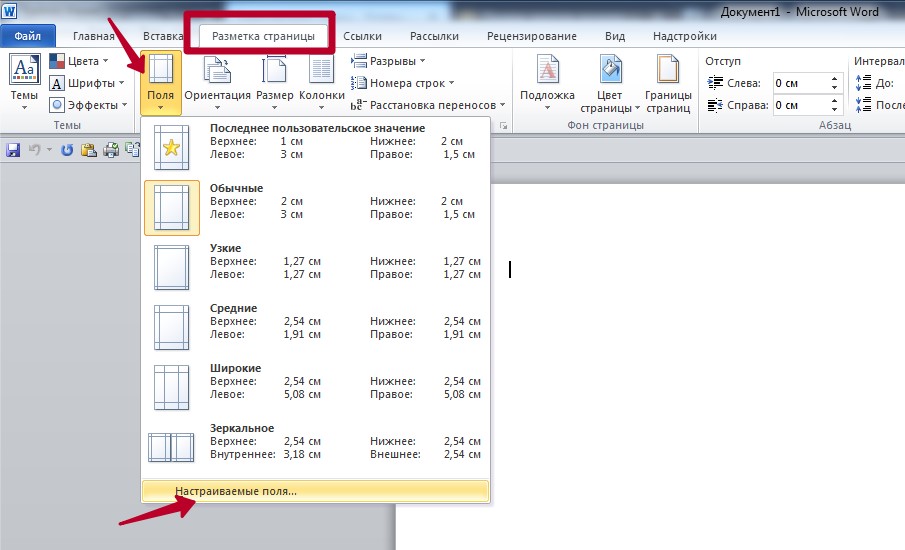Open the Ориентация orientation icon
Image resolution: width=905 pixels, height=550 pixels.
(x=217, y=81)
